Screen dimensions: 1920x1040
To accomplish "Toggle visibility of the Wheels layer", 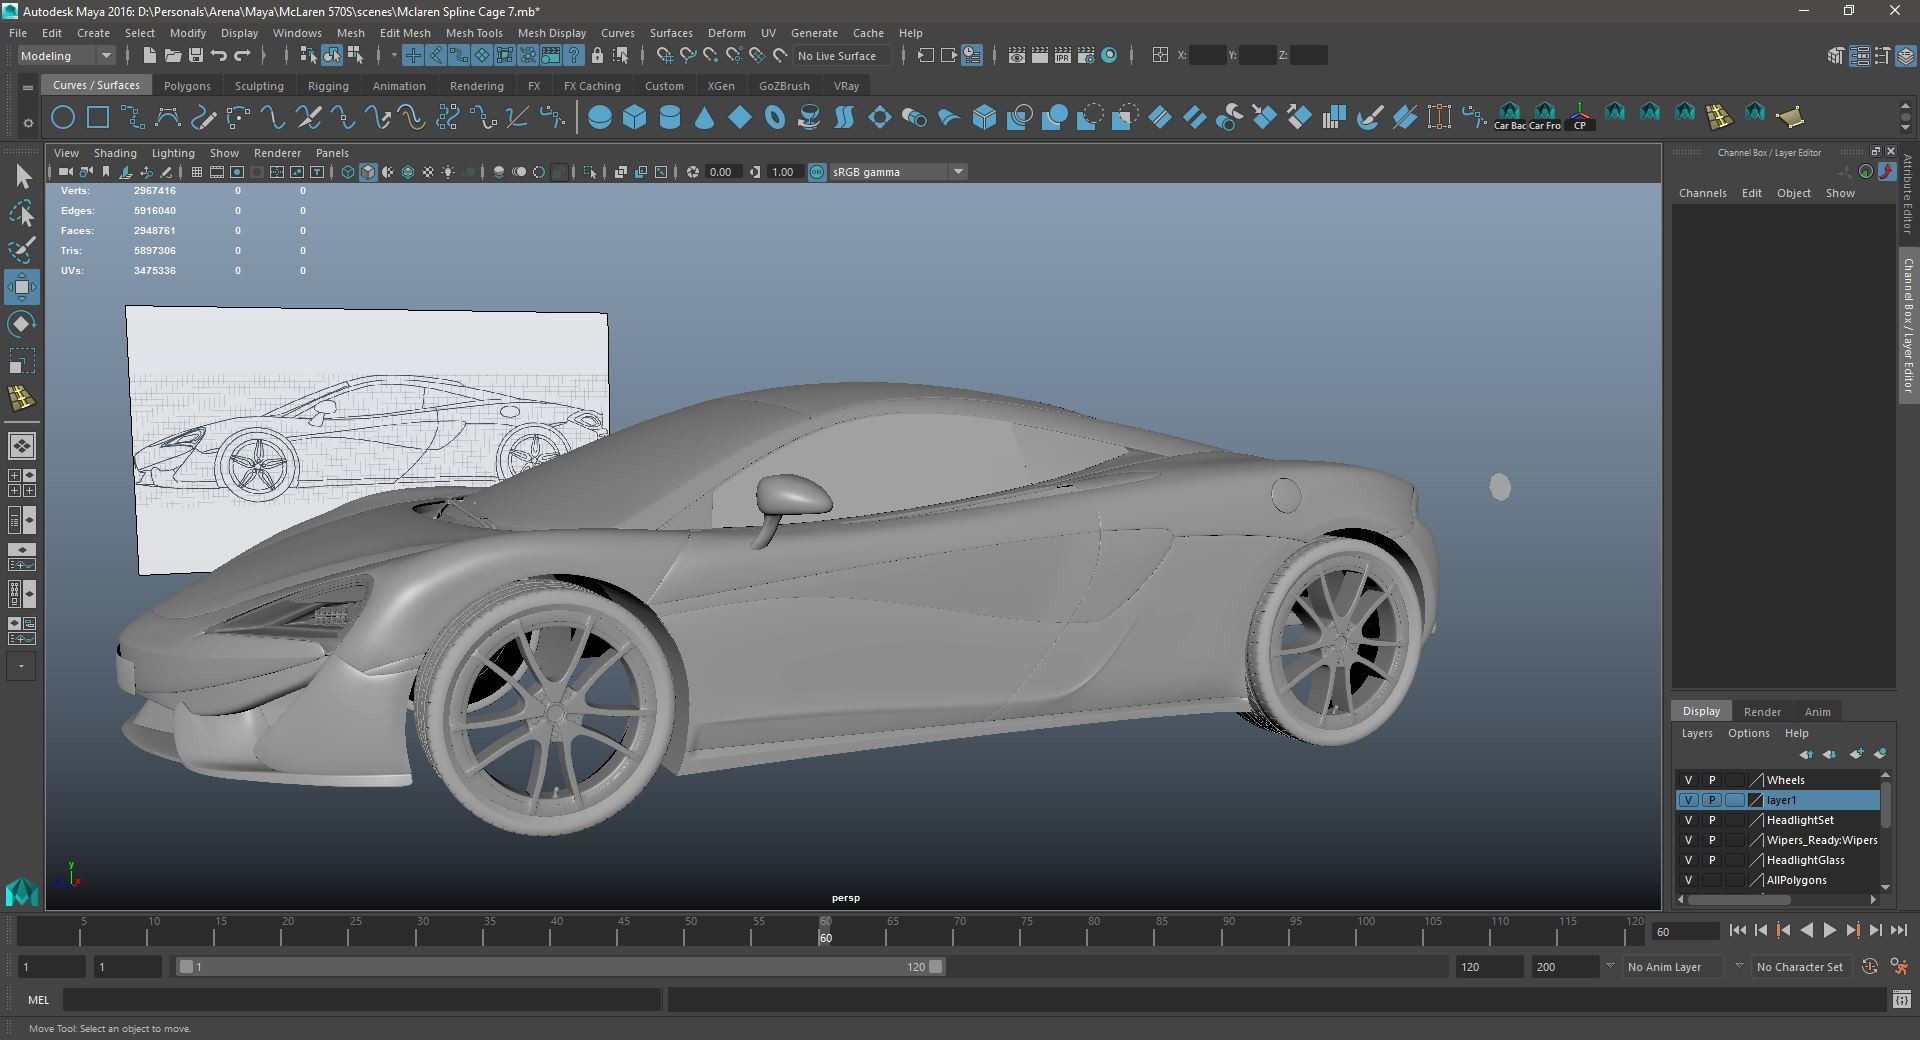I will pyautogui.click(x=1688, y=780).
